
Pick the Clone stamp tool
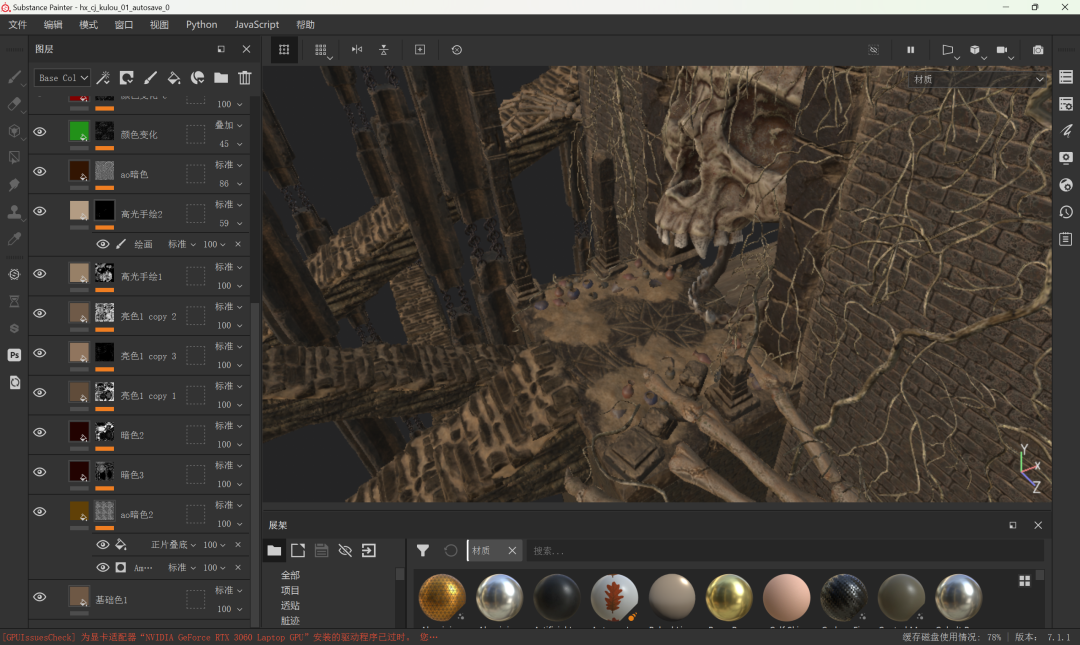(15, 212)
